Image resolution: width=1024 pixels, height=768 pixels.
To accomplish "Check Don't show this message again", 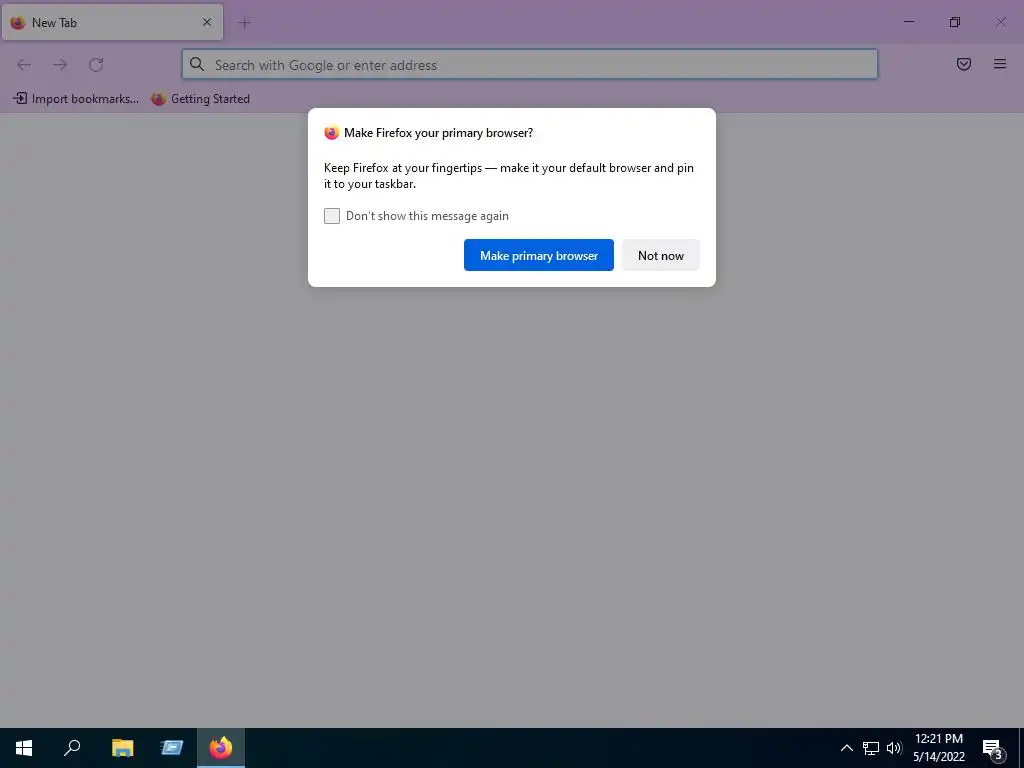I will click(x=332, y=216).
